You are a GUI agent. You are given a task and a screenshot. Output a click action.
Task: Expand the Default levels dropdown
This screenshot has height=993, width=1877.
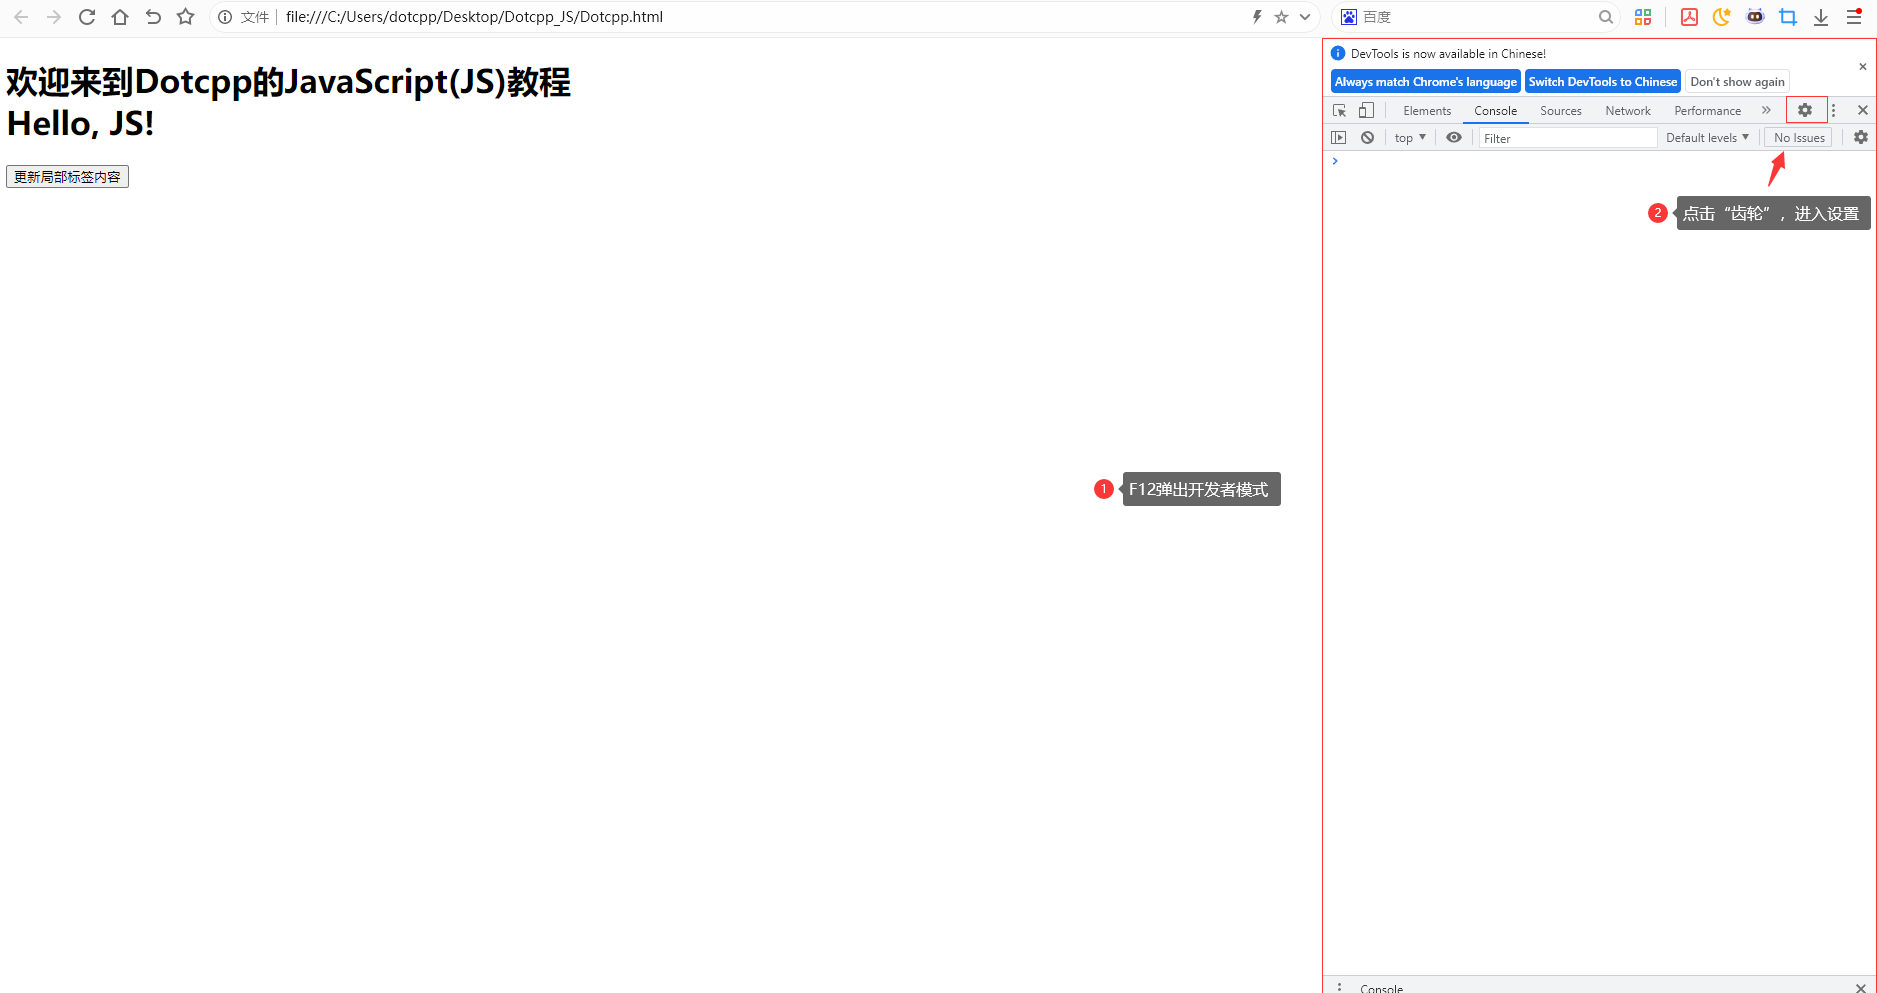tap(1707, 138)
